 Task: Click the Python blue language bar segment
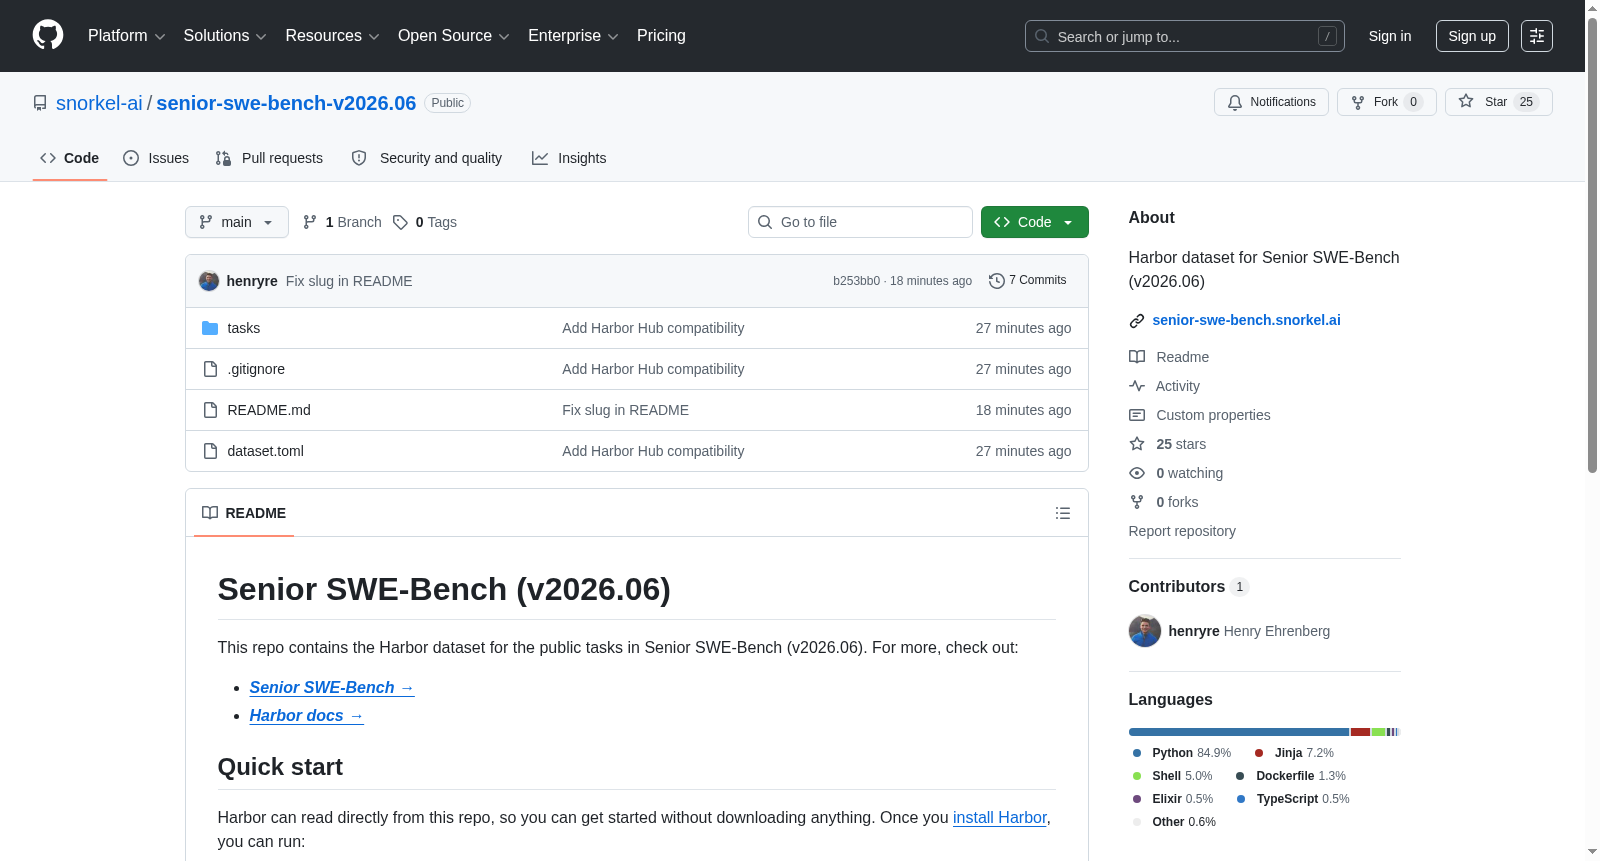click(x=1239, y=732)
